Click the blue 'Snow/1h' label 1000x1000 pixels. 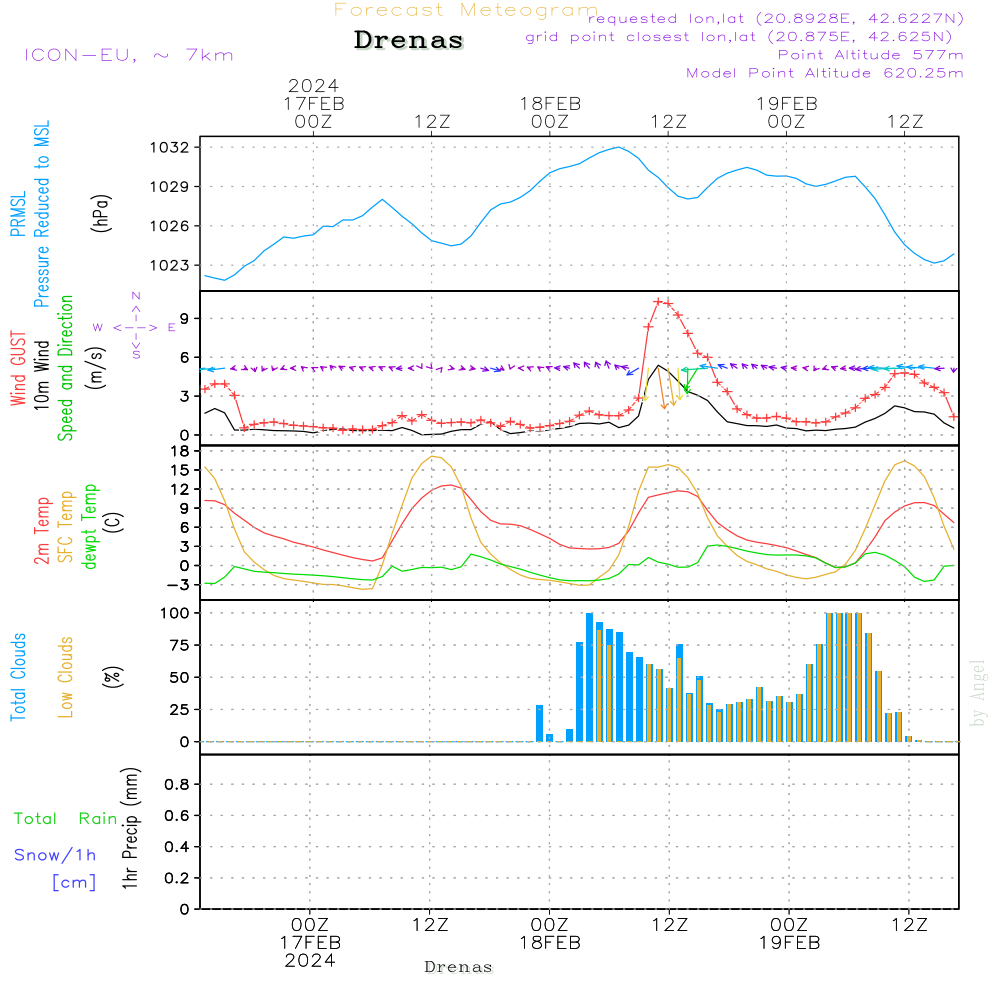tap(55, 855)
